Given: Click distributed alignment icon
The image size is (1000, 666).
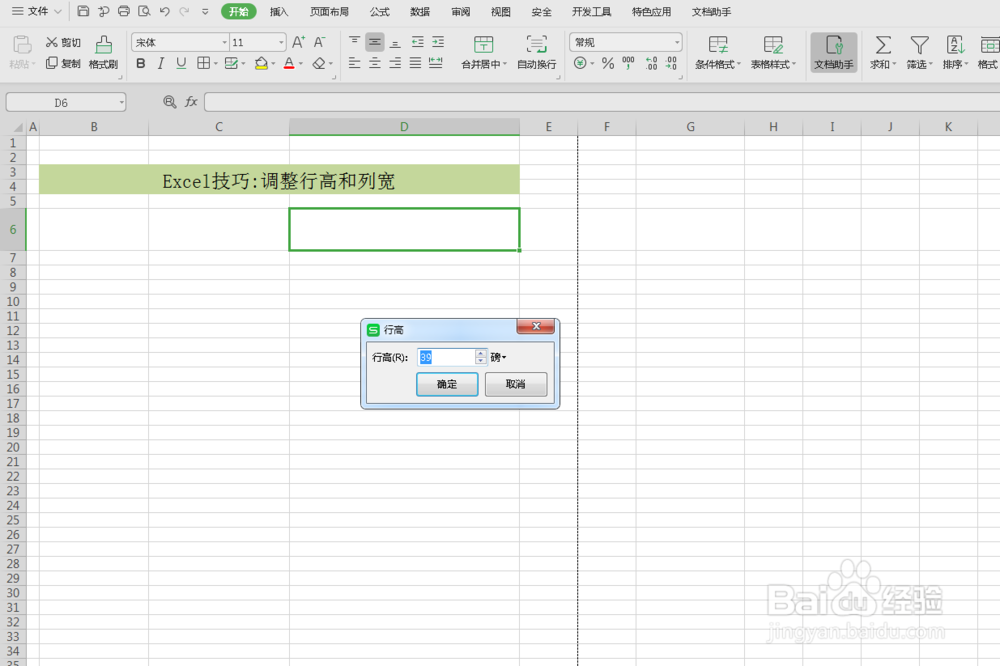Looking at the screenshot, I should point(436,63).
